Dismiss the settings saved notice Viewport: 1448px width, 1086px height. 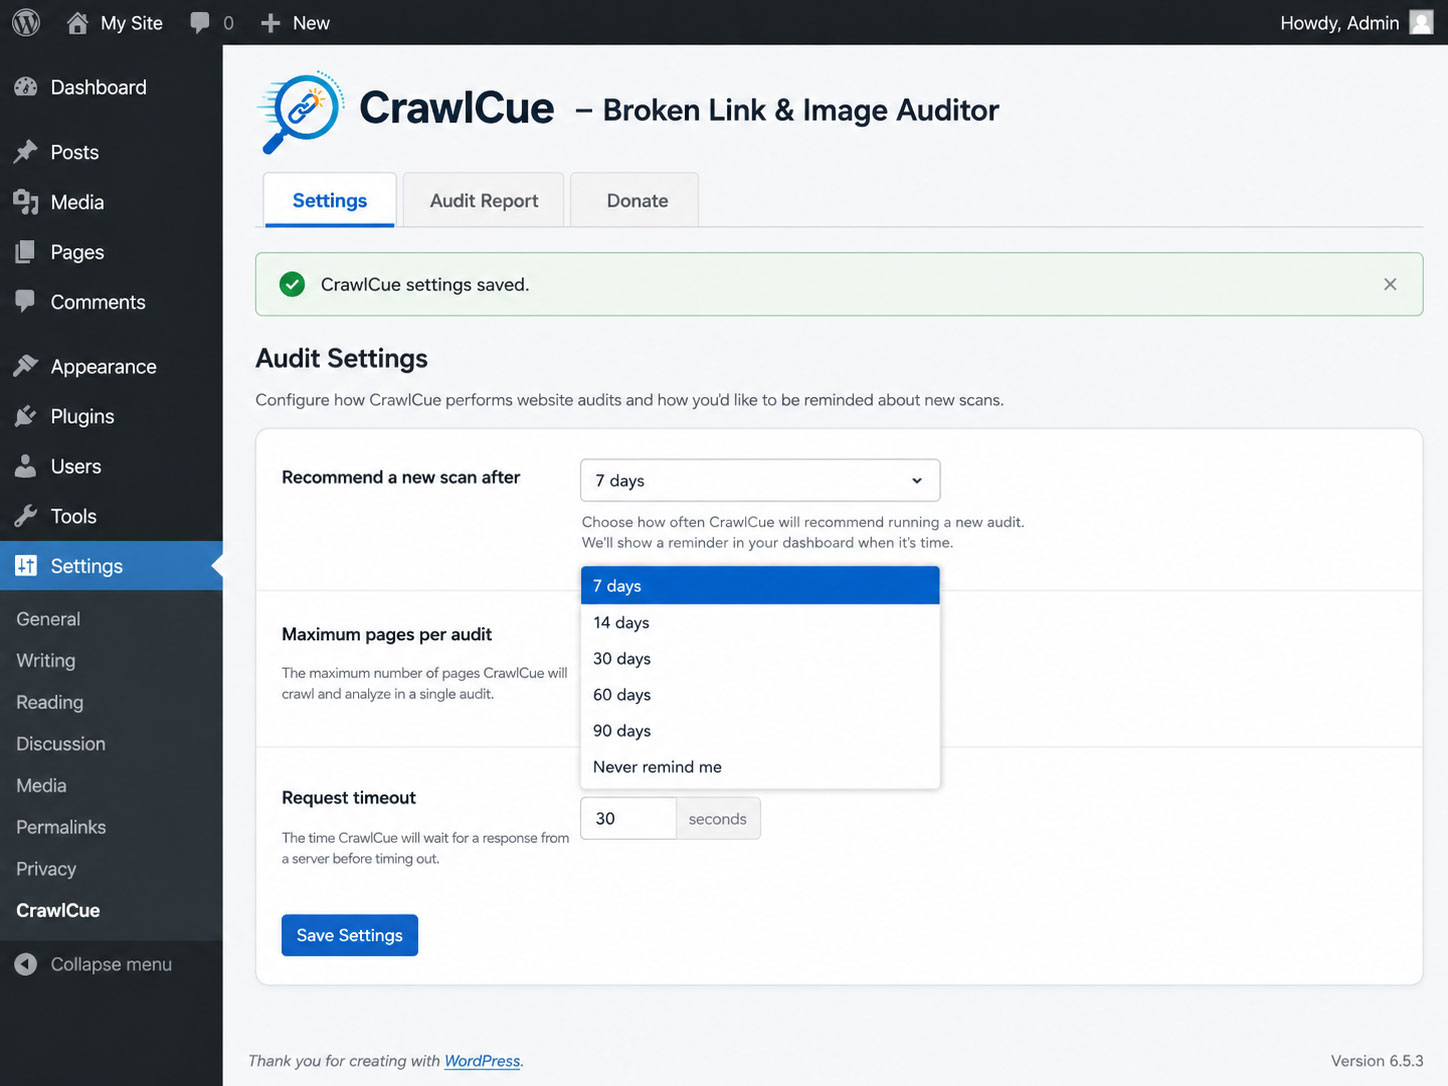(x=1390, y=284)
